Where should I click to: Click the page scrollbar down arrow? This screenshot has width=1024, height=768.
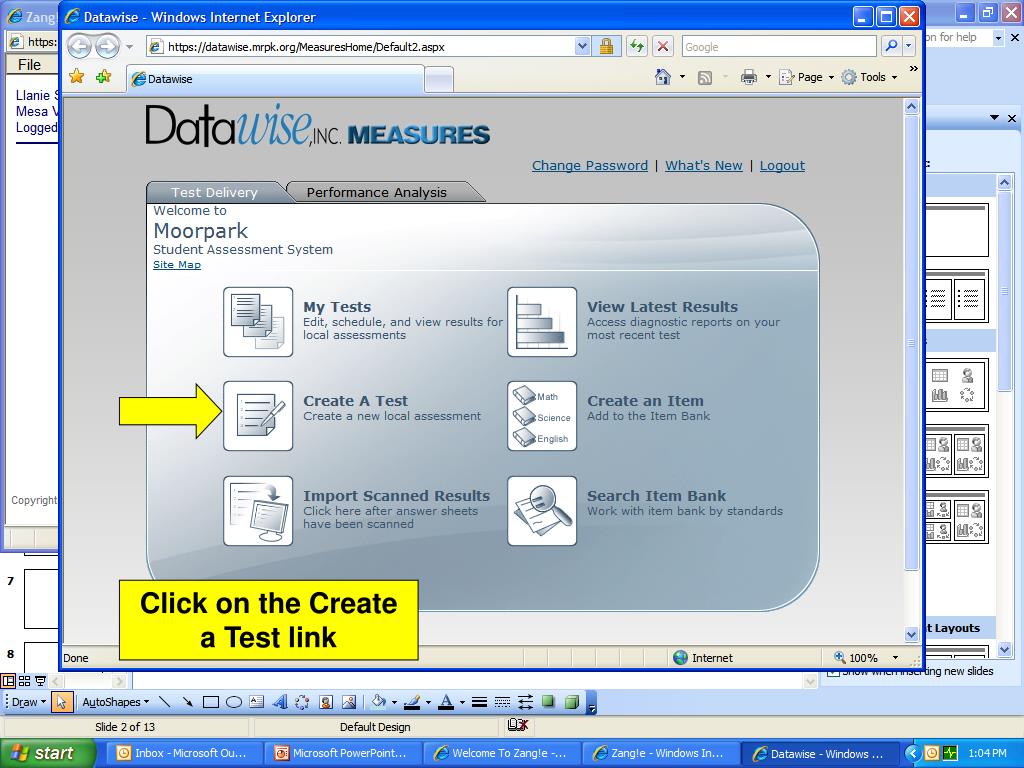click(x=912, y=633)
